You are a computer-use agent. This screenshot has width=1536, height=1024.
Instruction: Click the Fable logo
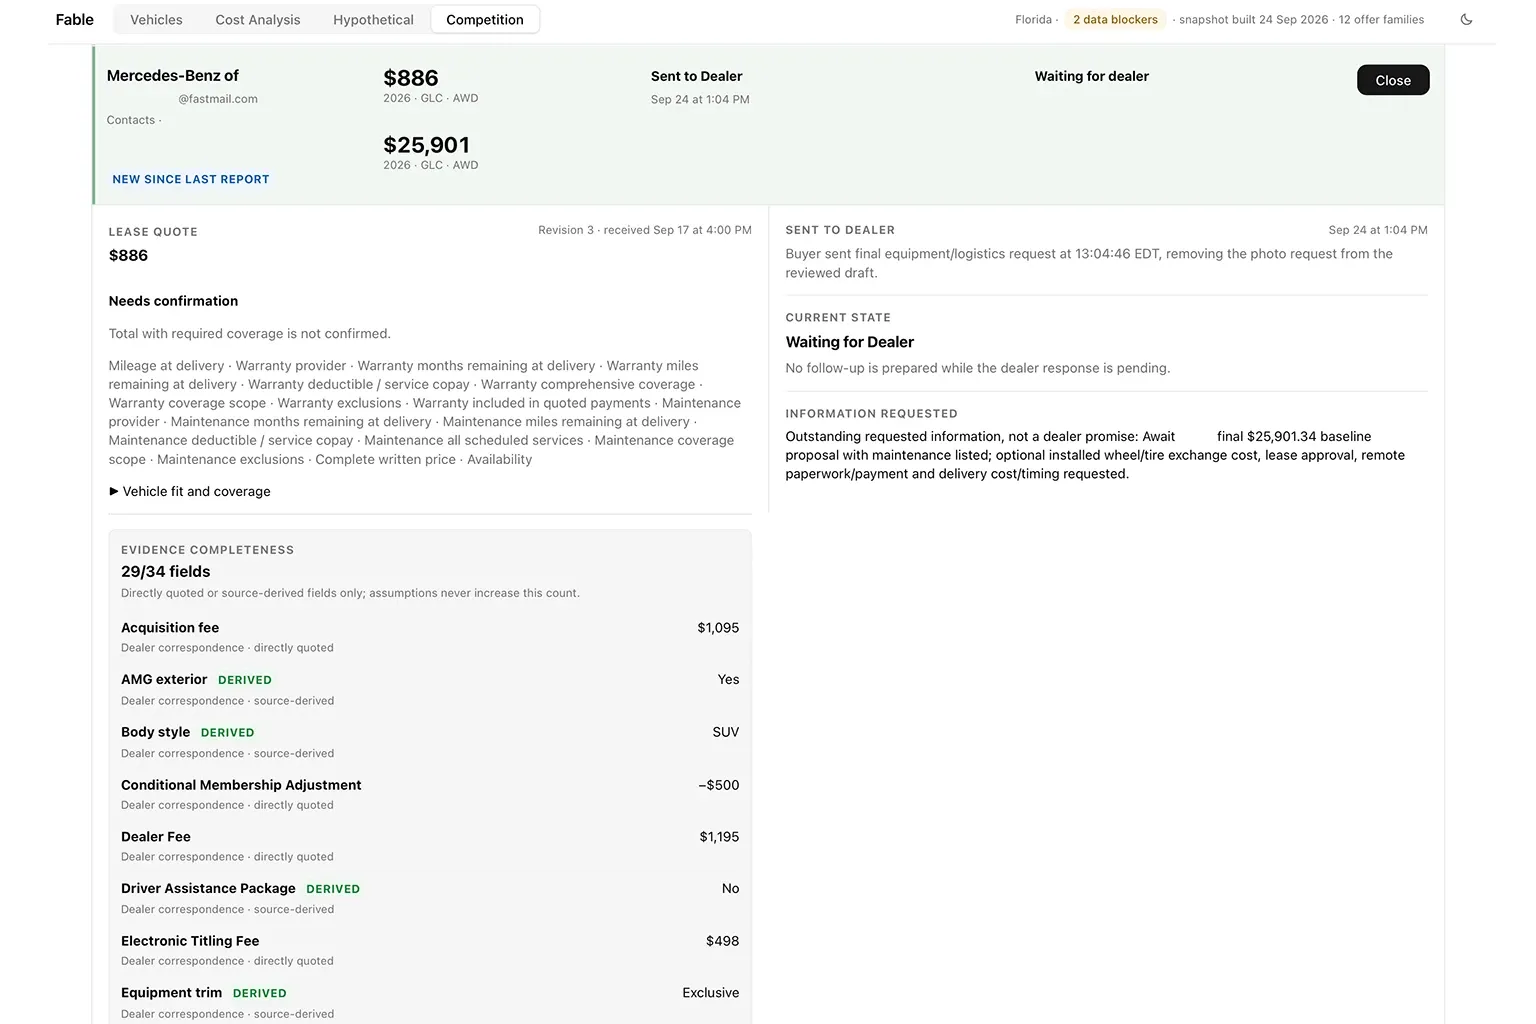coord(75,19)
